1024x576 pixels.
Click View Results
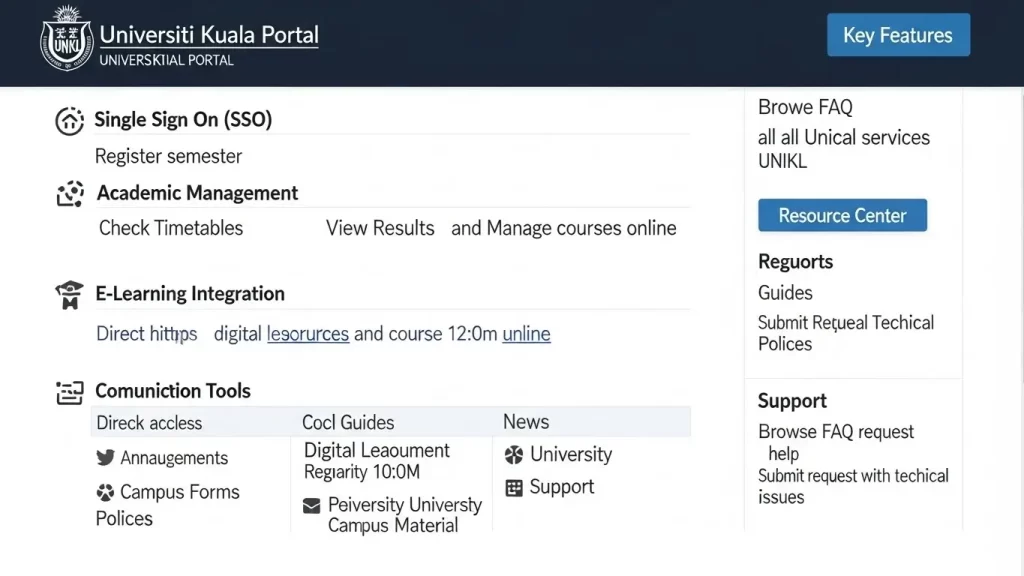pyautogui.click(x=380, y=228)
